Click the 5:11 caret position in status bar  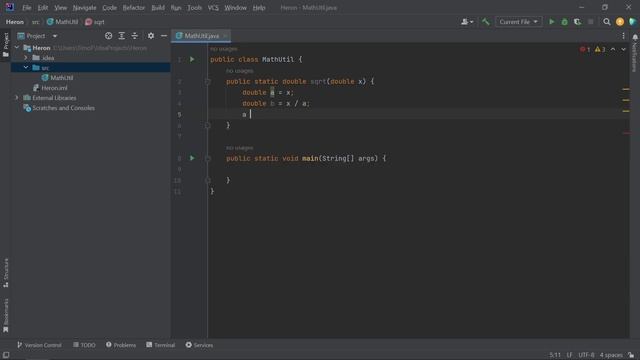555,355
